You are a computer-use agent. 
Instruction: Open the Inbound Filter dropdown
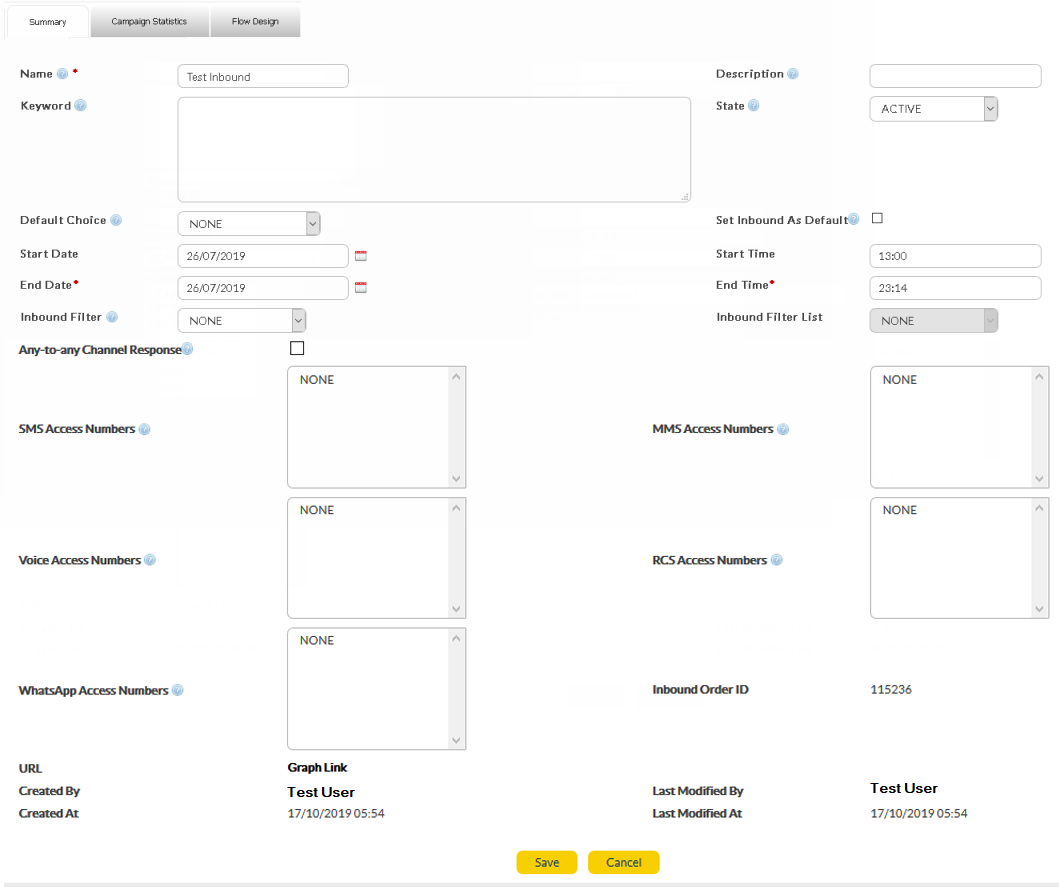click(241, 321)
